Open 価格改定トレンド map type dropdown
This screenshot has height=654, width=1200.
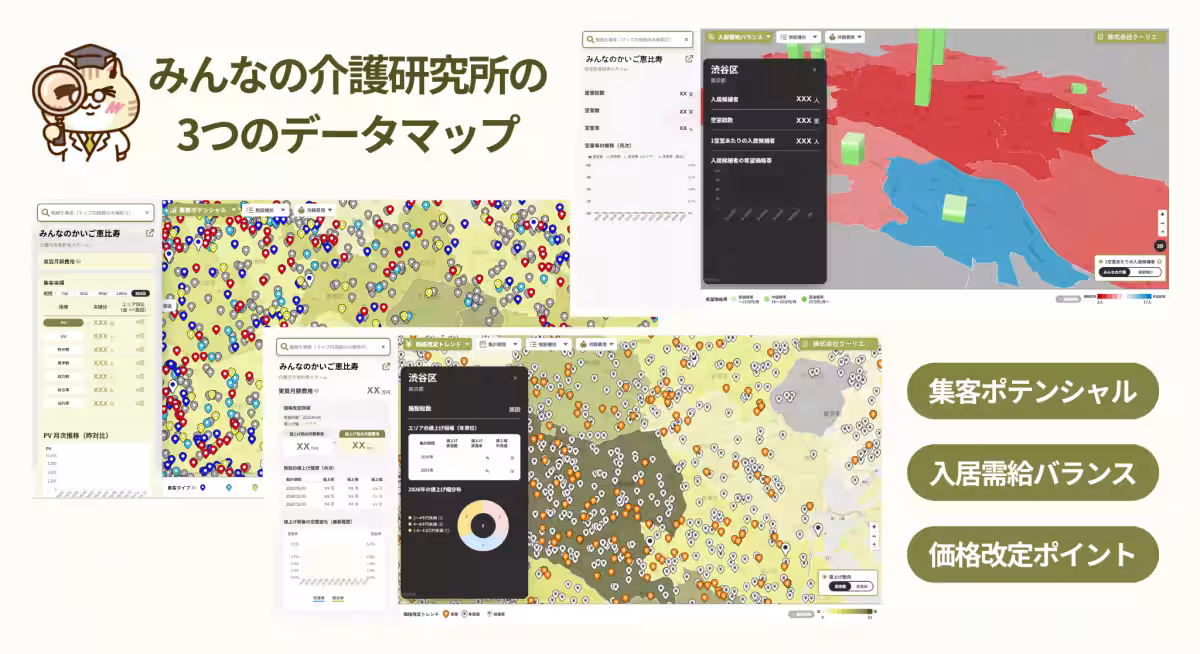pos(437,344)
